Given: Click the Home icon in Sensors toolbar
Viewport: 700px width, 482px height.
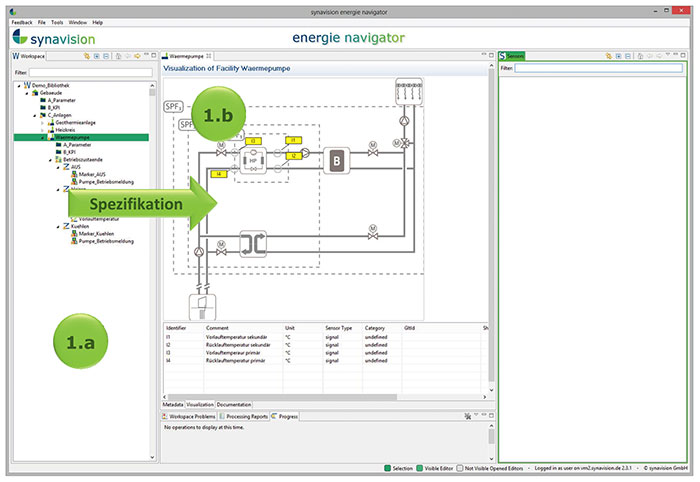Looking at the screenshot, I should (x=640, y=56).
